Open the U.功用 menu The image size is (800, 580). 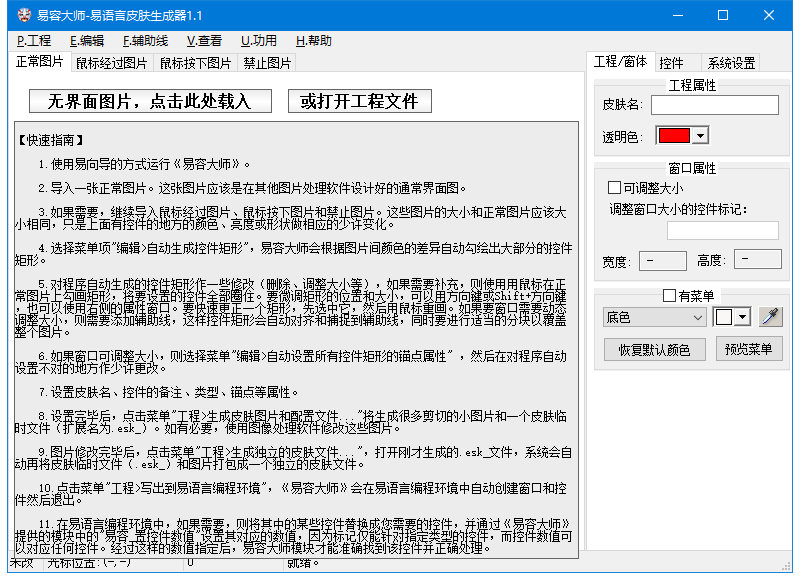(x=259, y=41)
